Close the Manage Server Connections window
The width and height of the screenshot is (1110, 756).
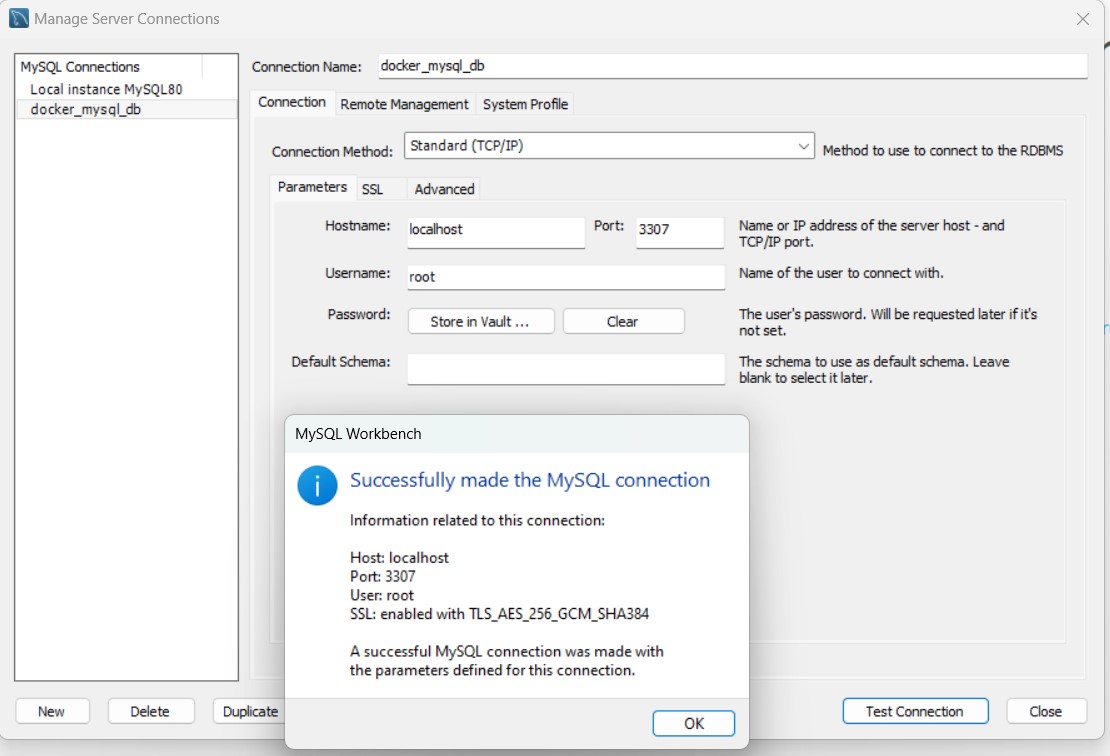pos(1082,19)
